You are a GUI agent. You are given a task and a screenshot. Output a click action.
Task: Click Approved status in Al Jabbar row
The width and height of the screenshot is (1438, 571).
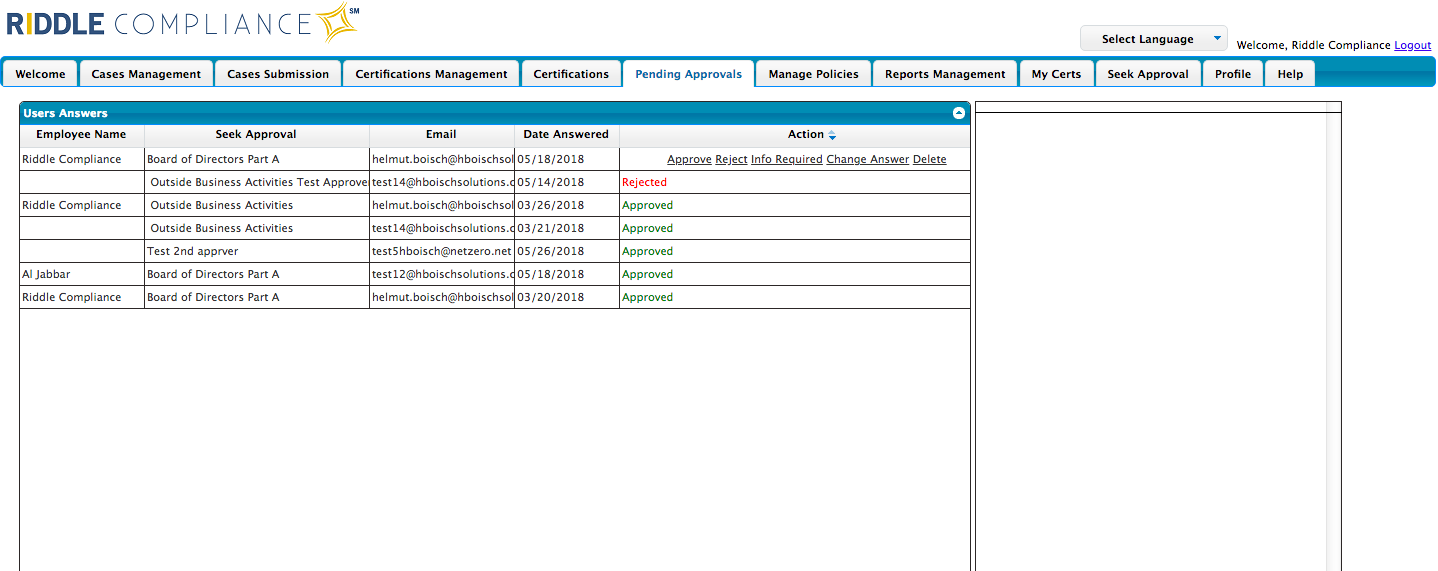(x=647, y=274)
